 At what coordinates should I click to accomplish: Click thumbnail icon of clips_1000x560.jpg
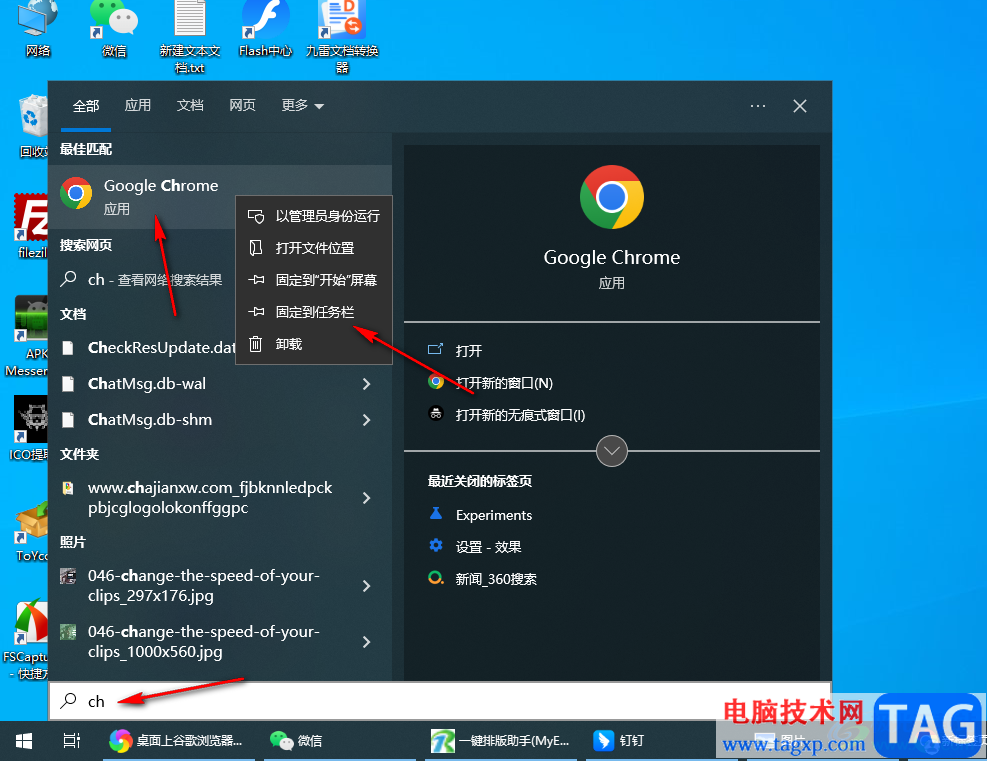coord(68,632)
